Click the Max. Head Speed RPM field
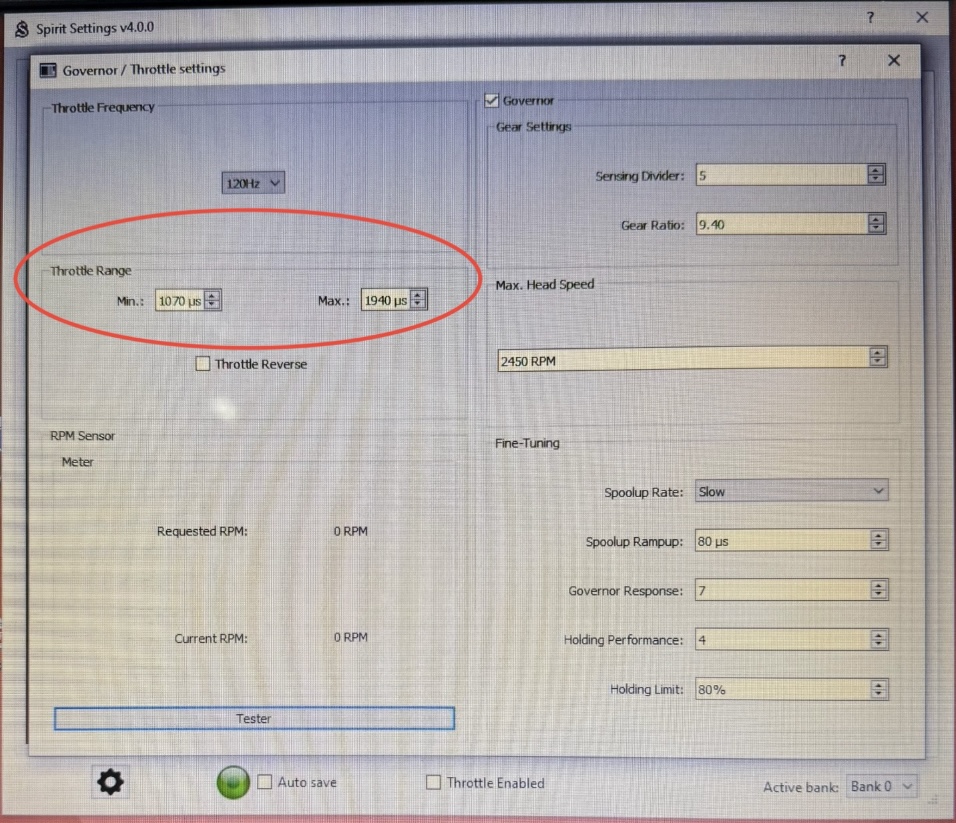956x823 pixels. (x=682, y=360)
